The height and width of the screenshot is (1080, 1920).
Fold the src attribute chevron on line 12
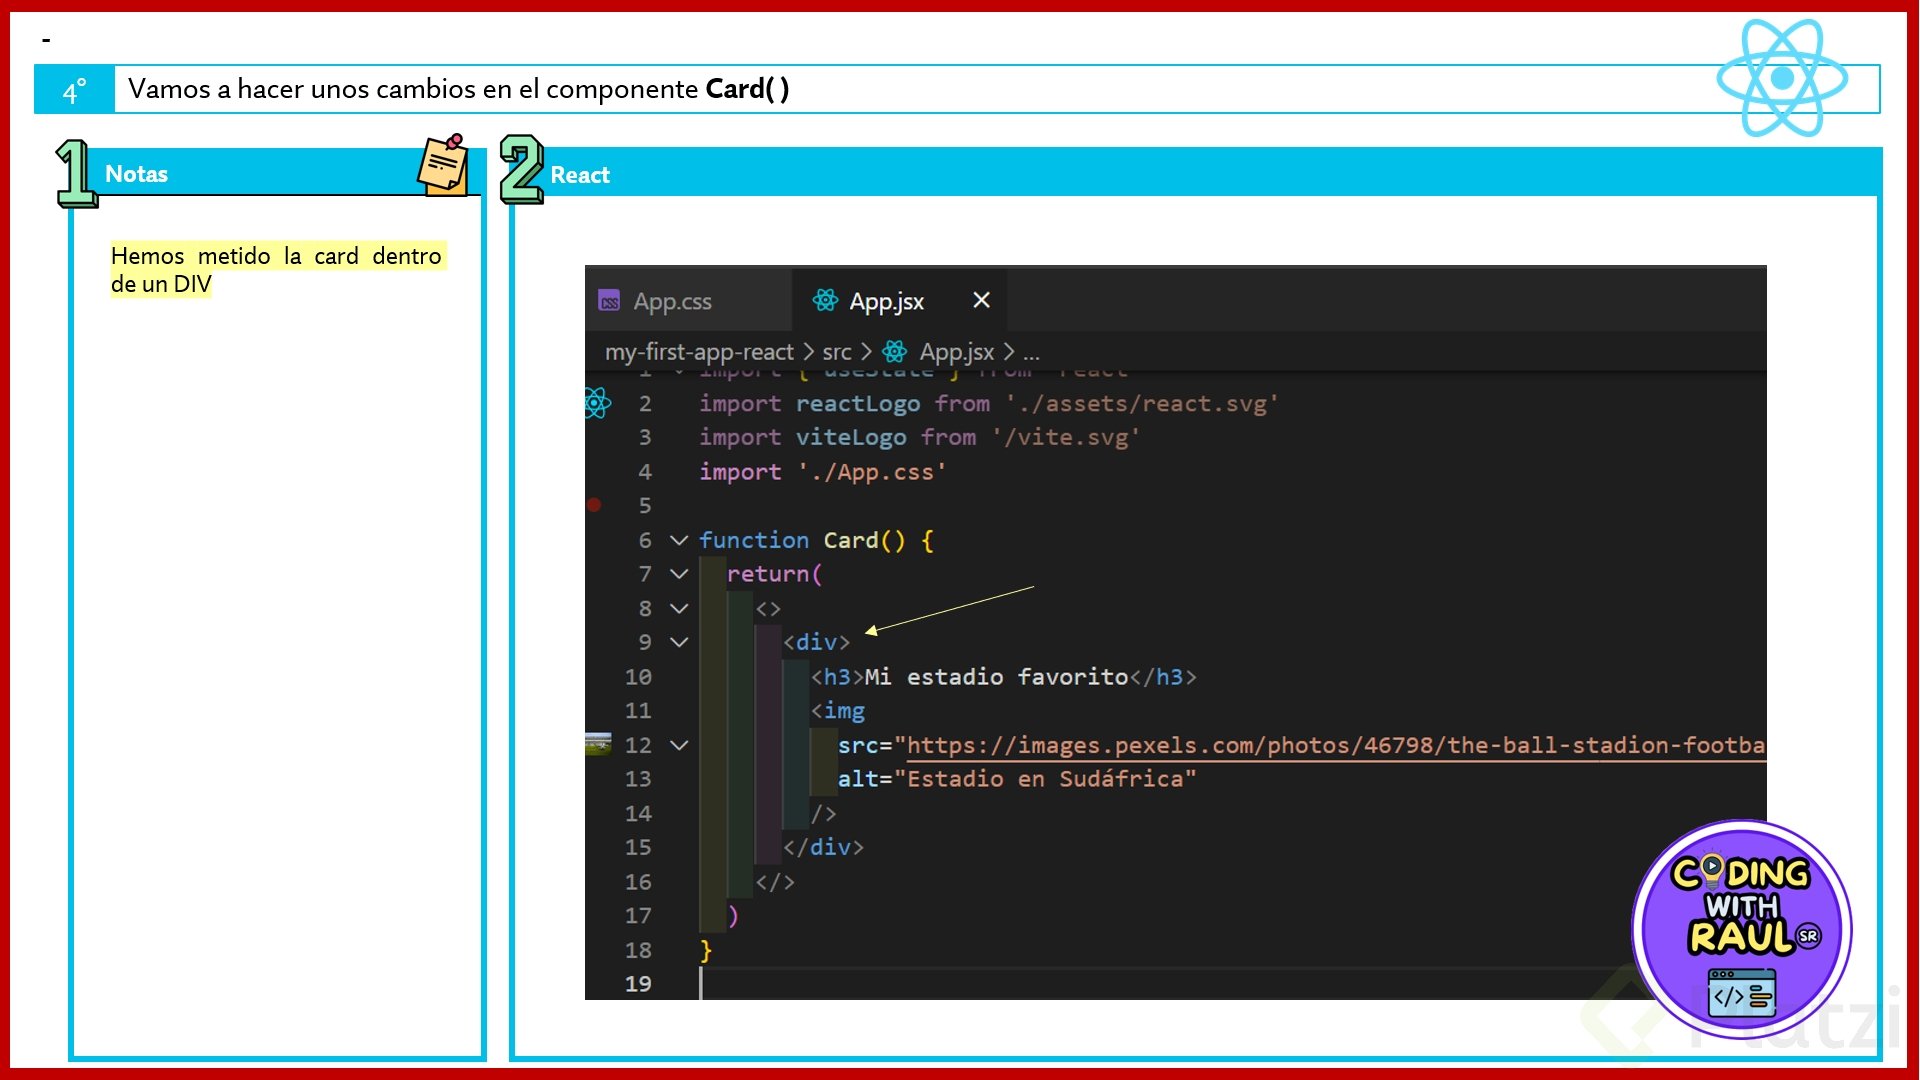pos(679,745)
